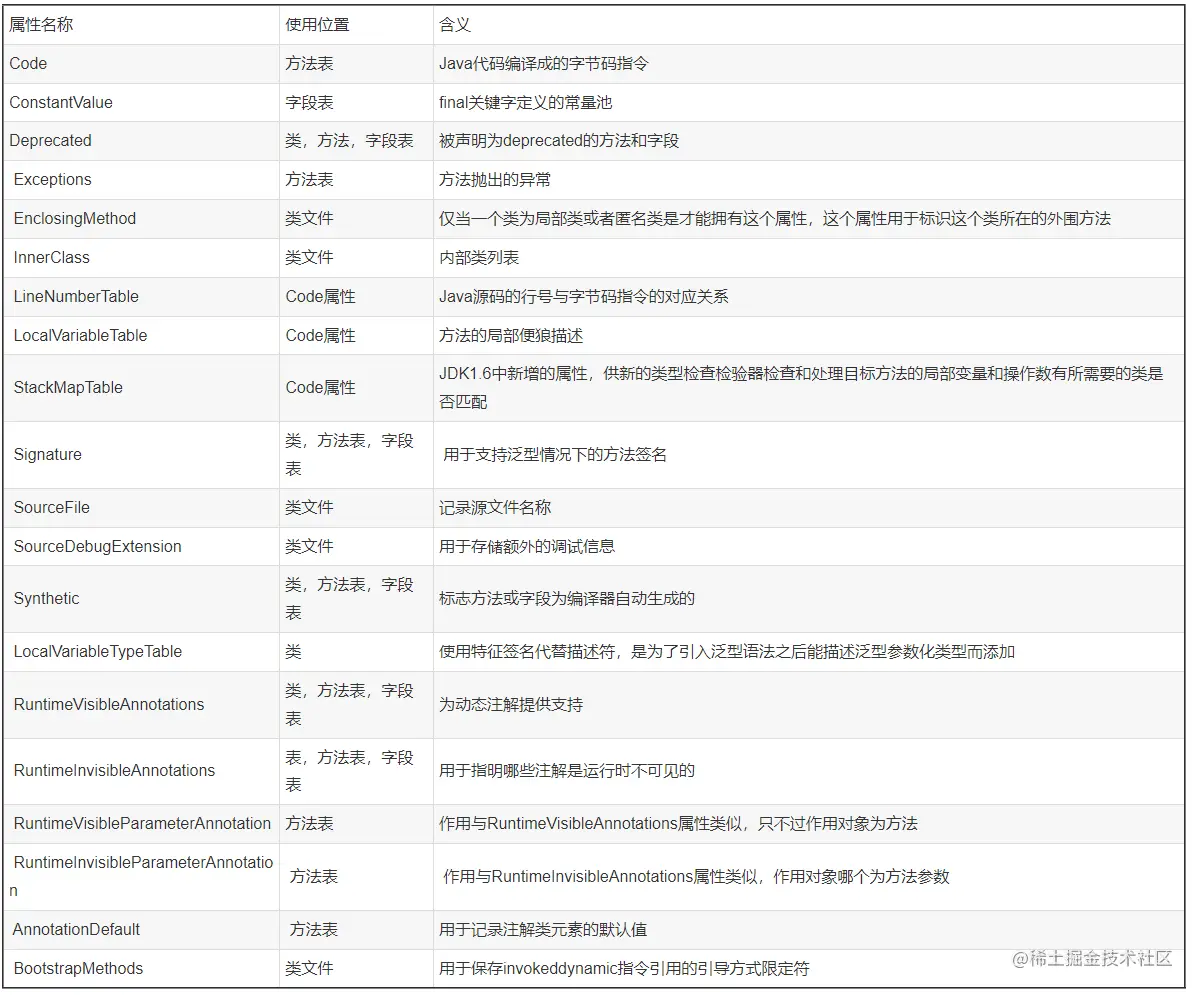This screenshot has width=1199, height=995.
Task: Select "类，方法，字段表" in Deprecated row
Action: (x=349, y=141)
